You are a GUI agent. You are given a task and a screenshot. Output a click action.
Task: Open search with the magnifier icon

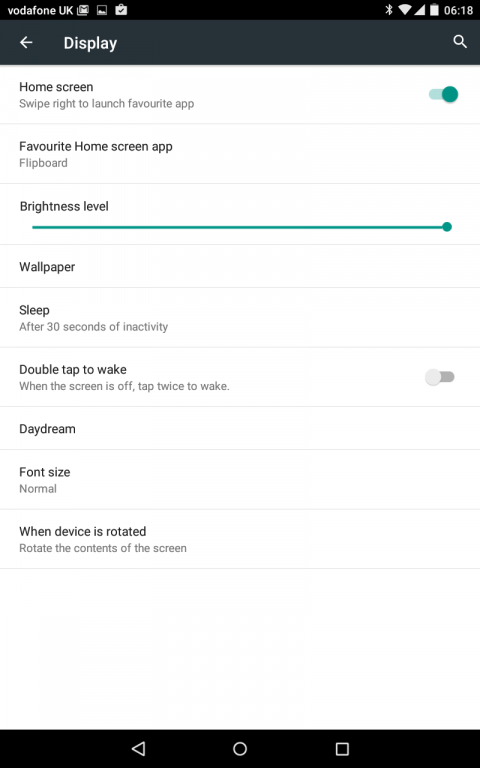pos(459,42)
